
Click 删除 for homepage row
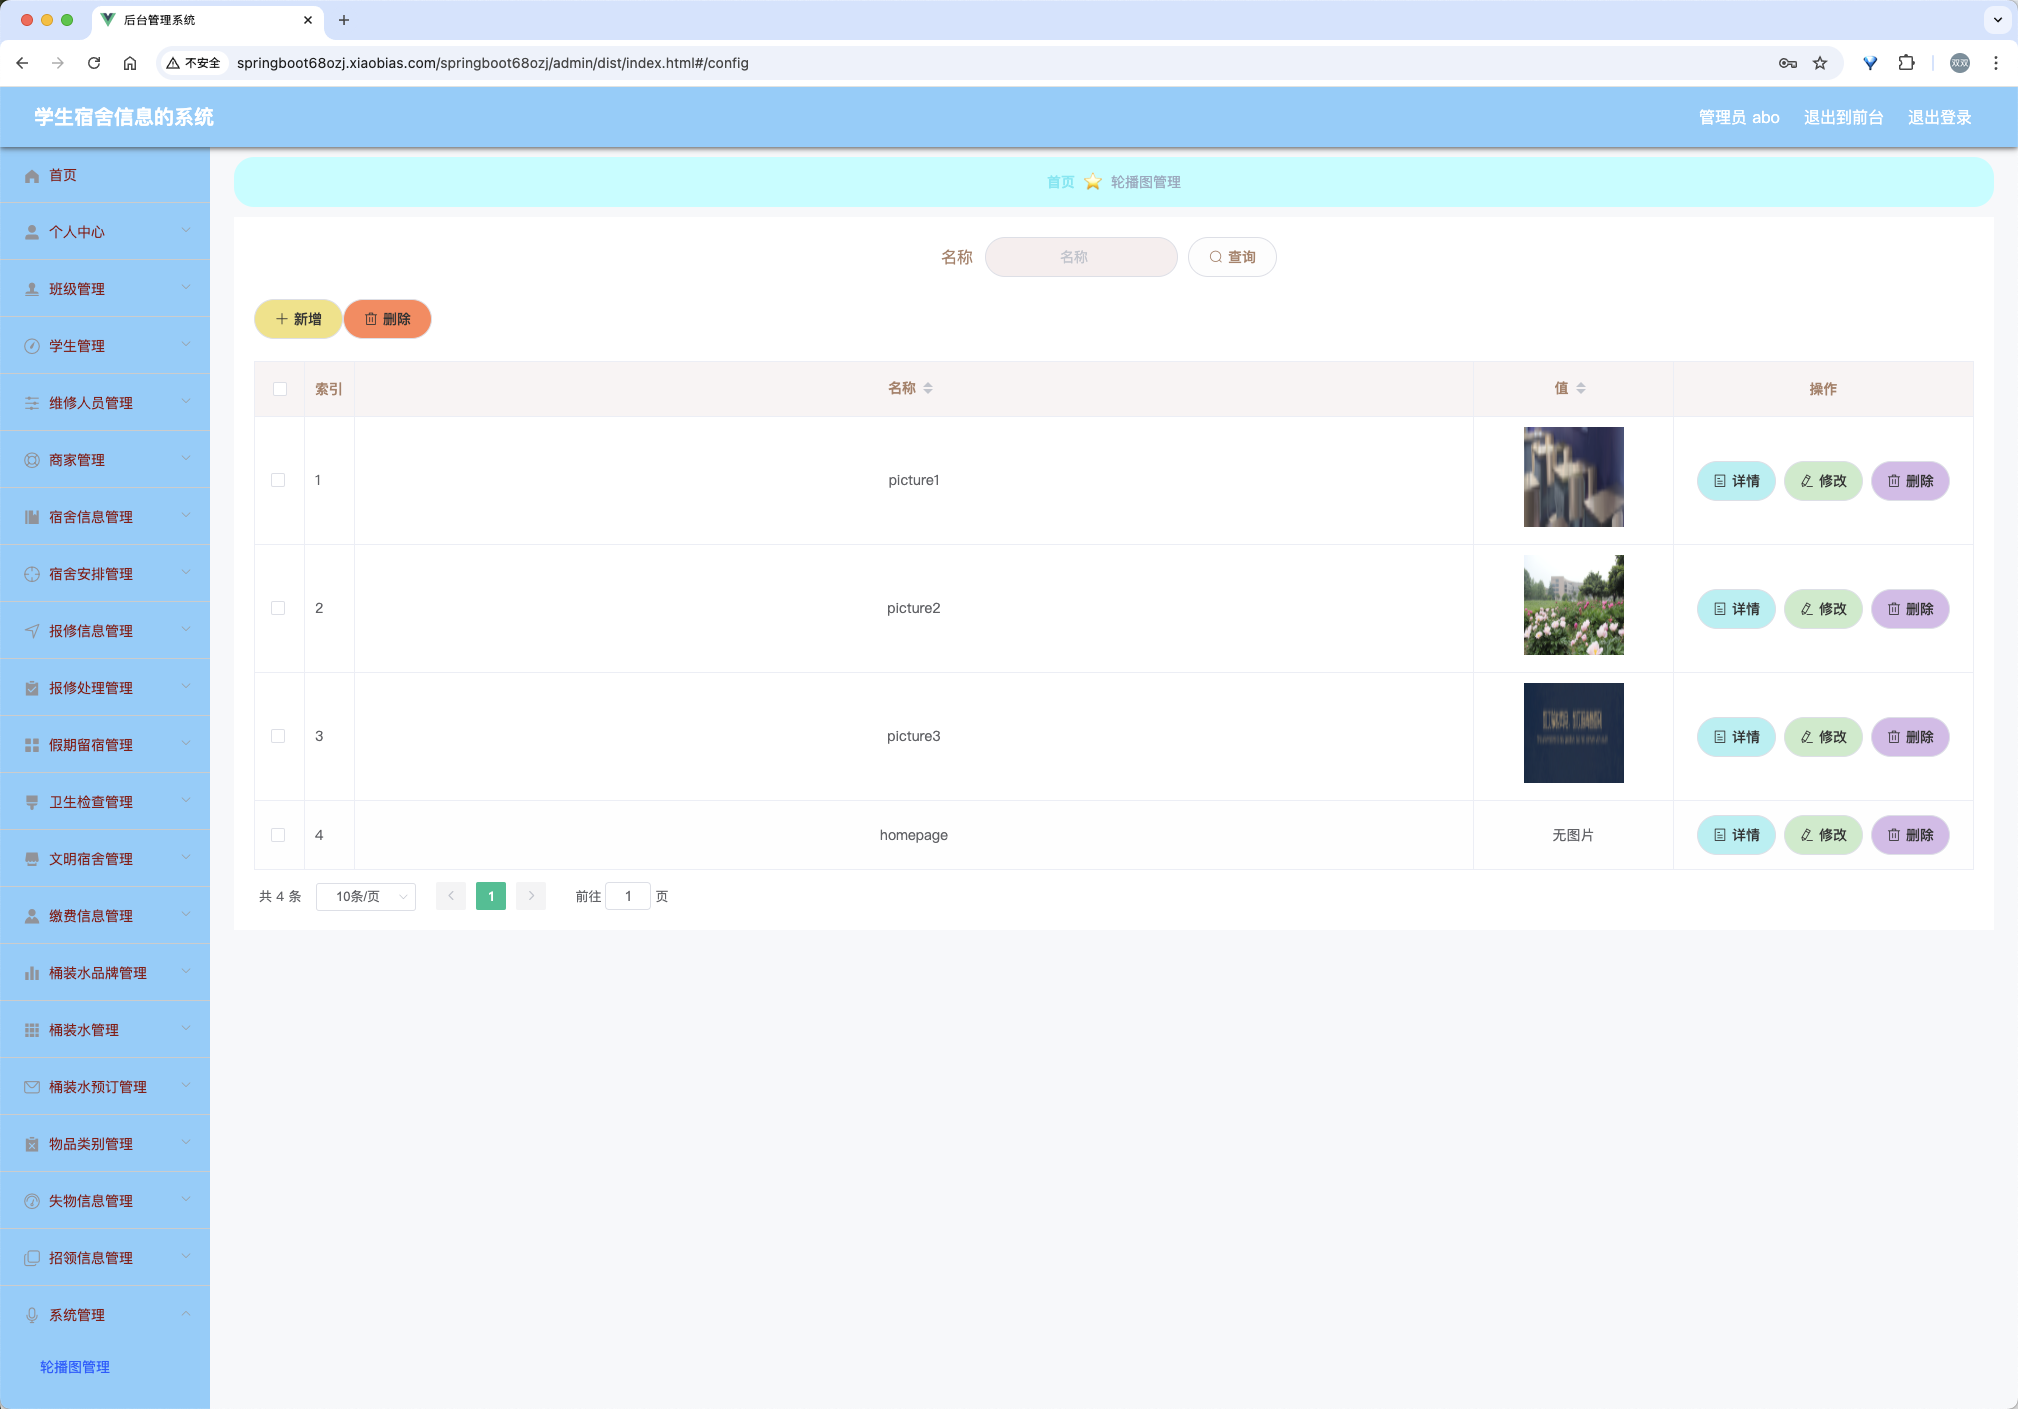click(1910, 835)
